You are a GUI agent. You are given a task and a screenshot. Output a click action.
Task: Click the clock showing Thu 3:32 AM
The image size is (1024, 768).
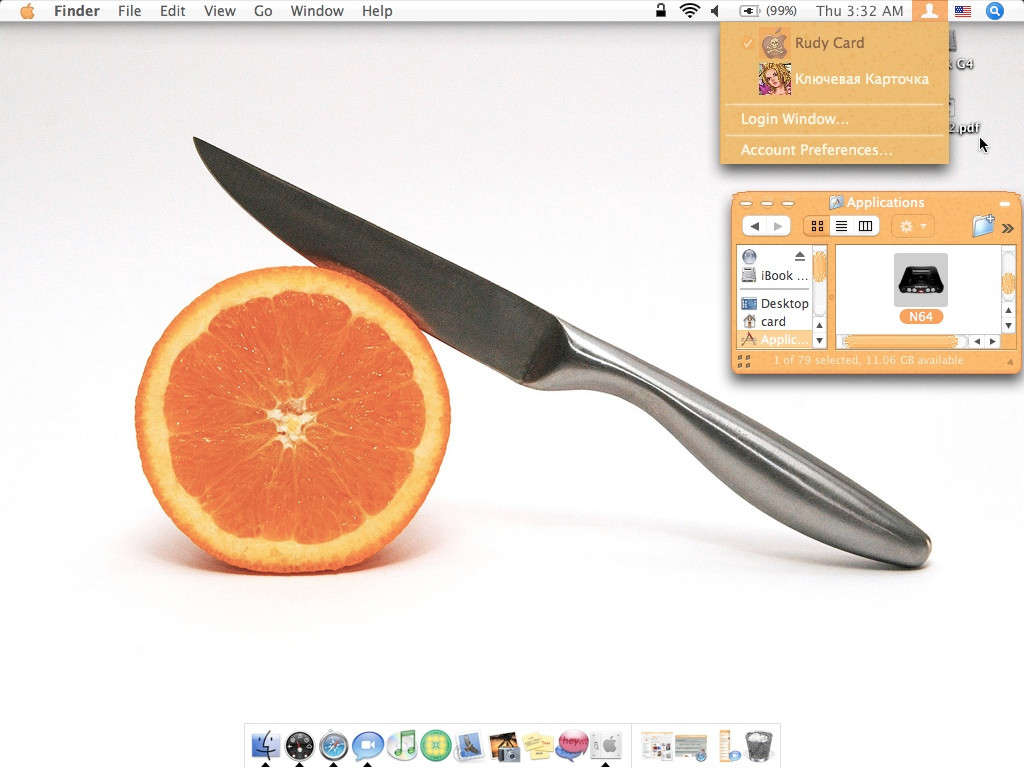859,10
